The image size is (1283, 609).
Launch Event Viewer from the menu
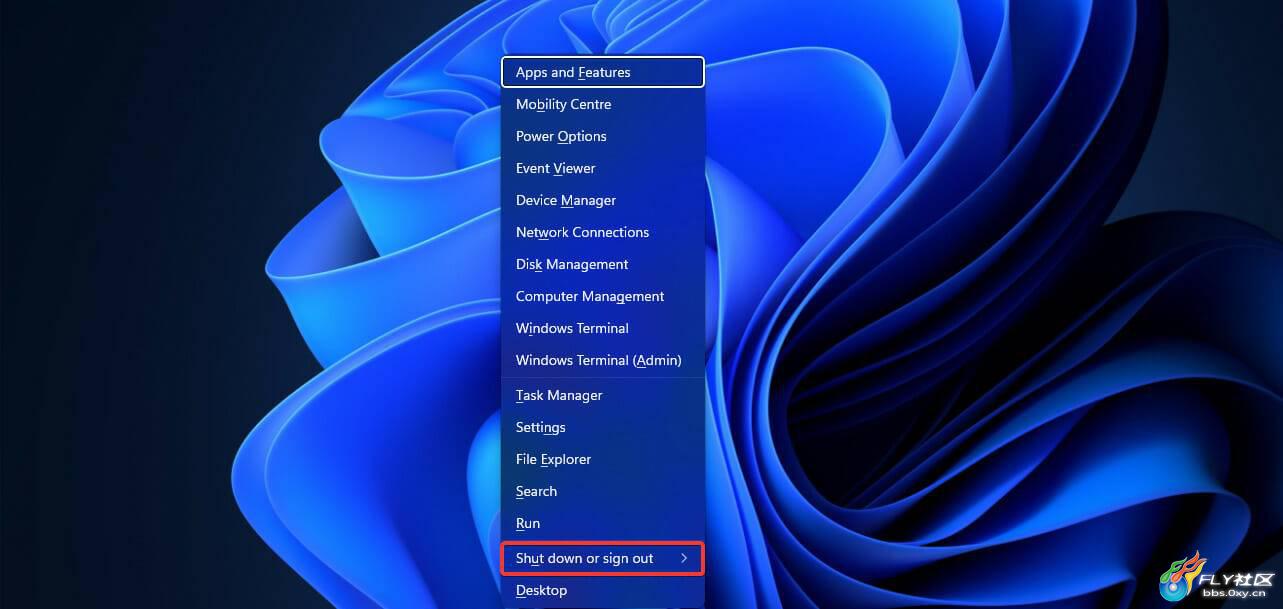(x=603, y=168)
